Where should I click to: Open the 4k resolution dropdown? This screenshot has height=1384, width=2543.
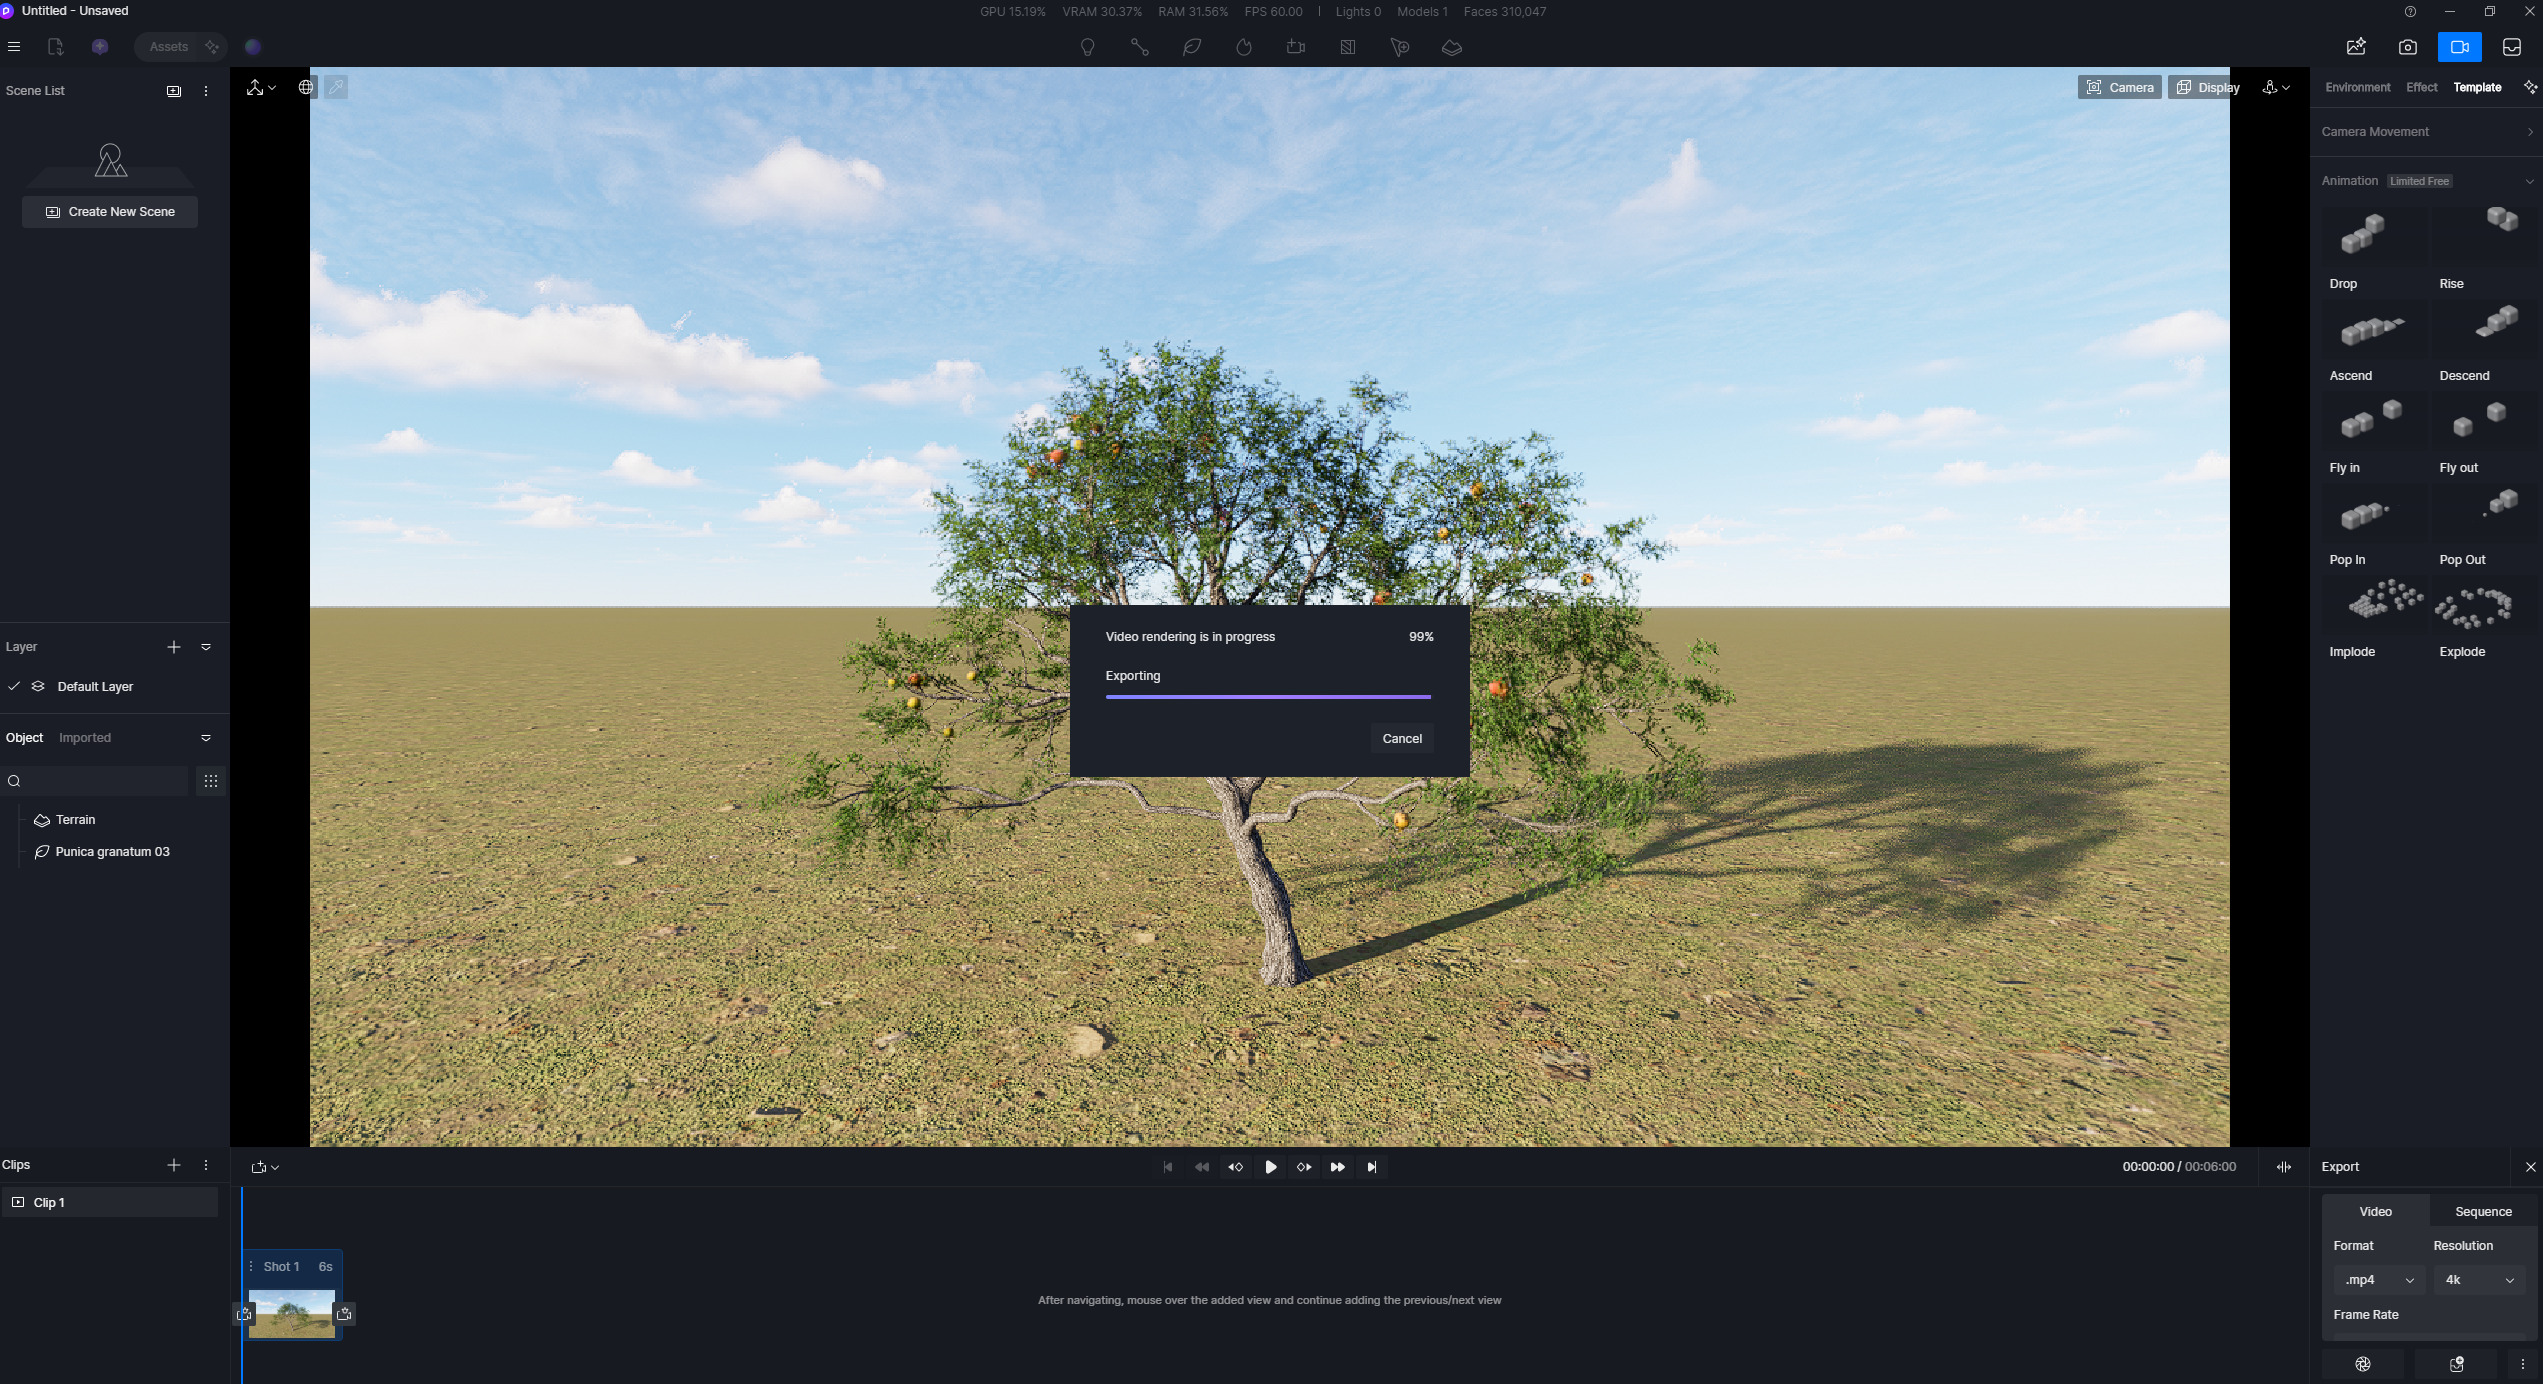[x=2478, y=1280]
